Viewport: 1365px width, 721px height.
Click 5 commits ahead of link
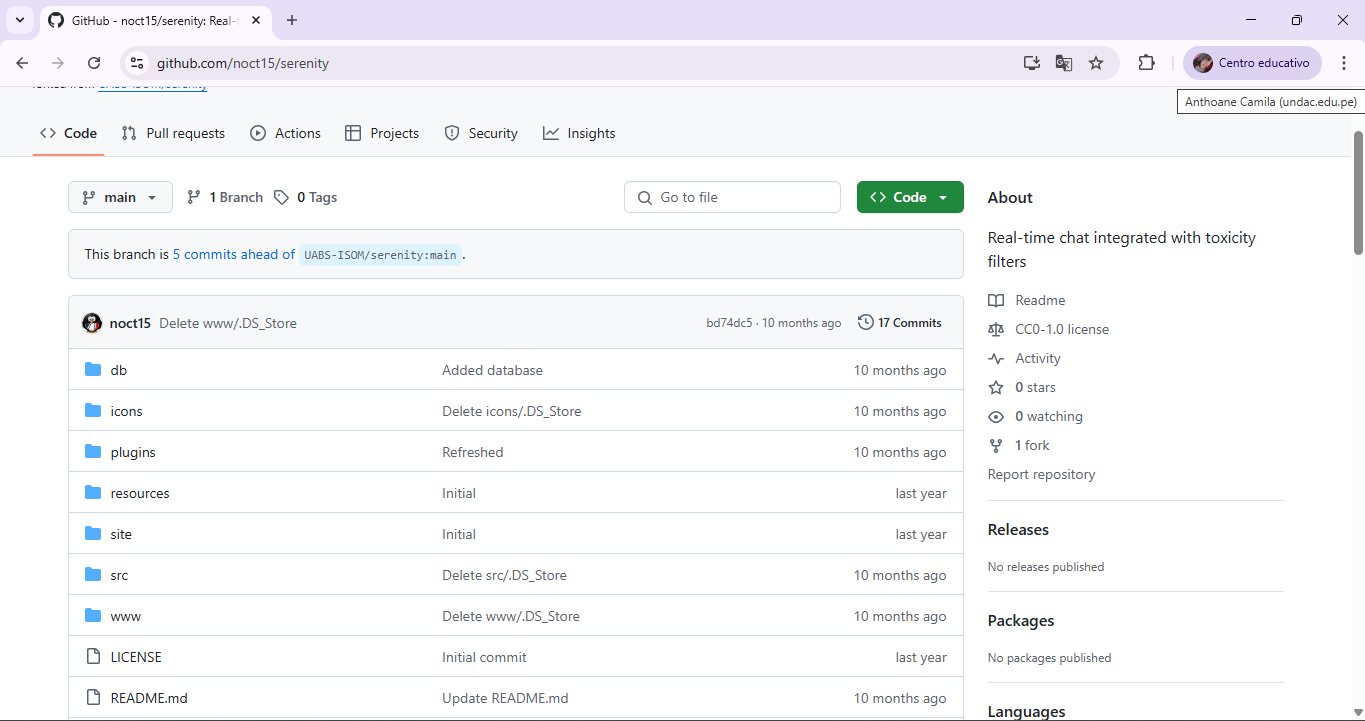234,254
